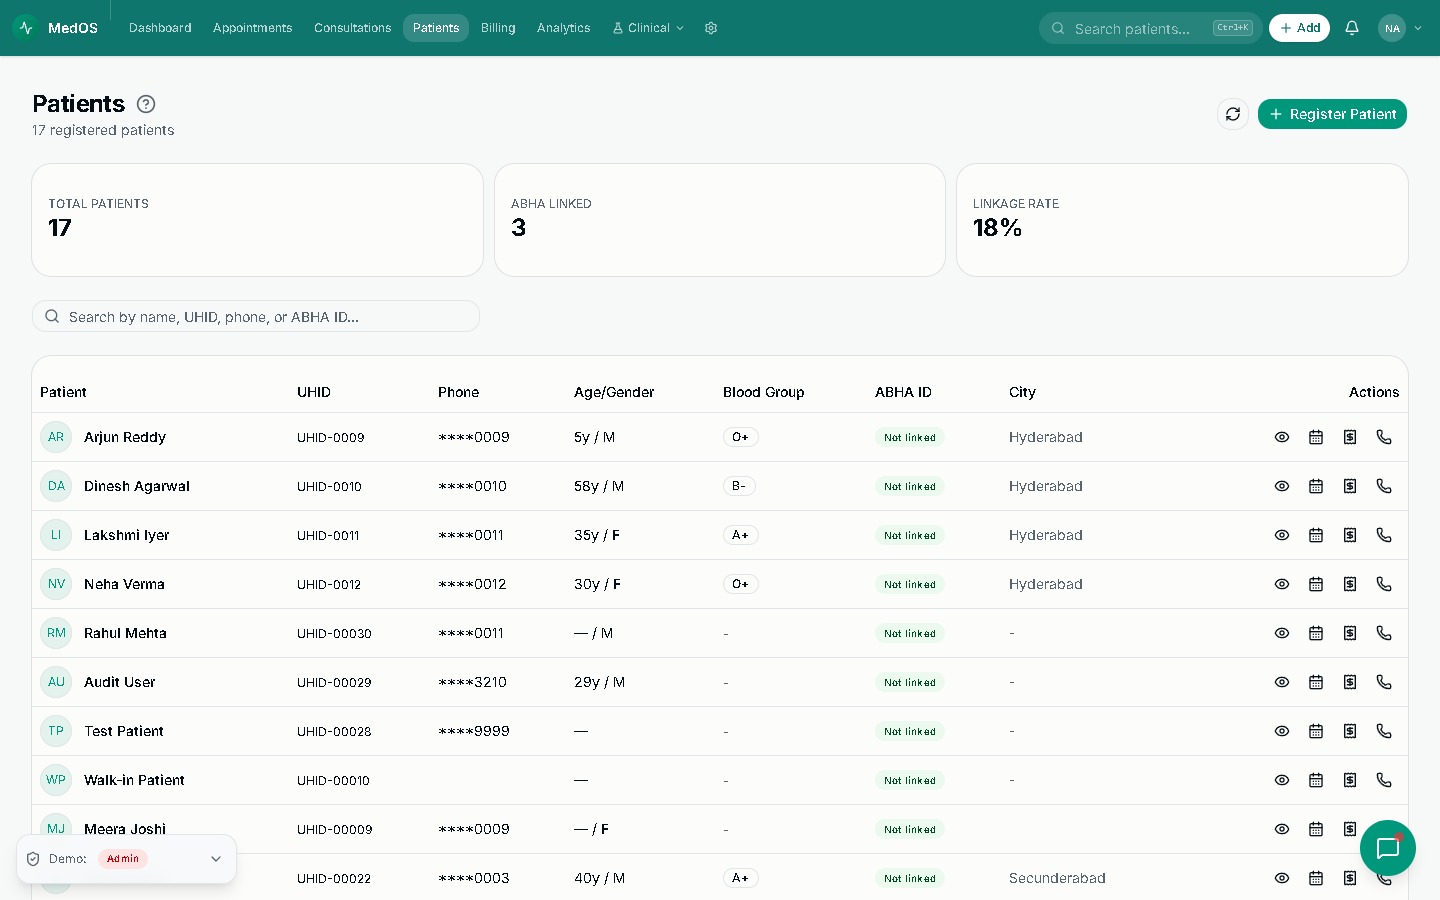This screenshot has height=900, width=1440.
Task: Open chat support bubble
Action: (1388, 848)
